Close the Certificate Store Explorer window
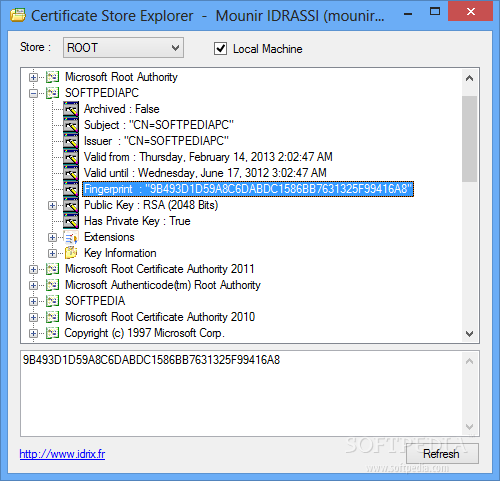Screen dimensions: 500x486 coord(471,12)
